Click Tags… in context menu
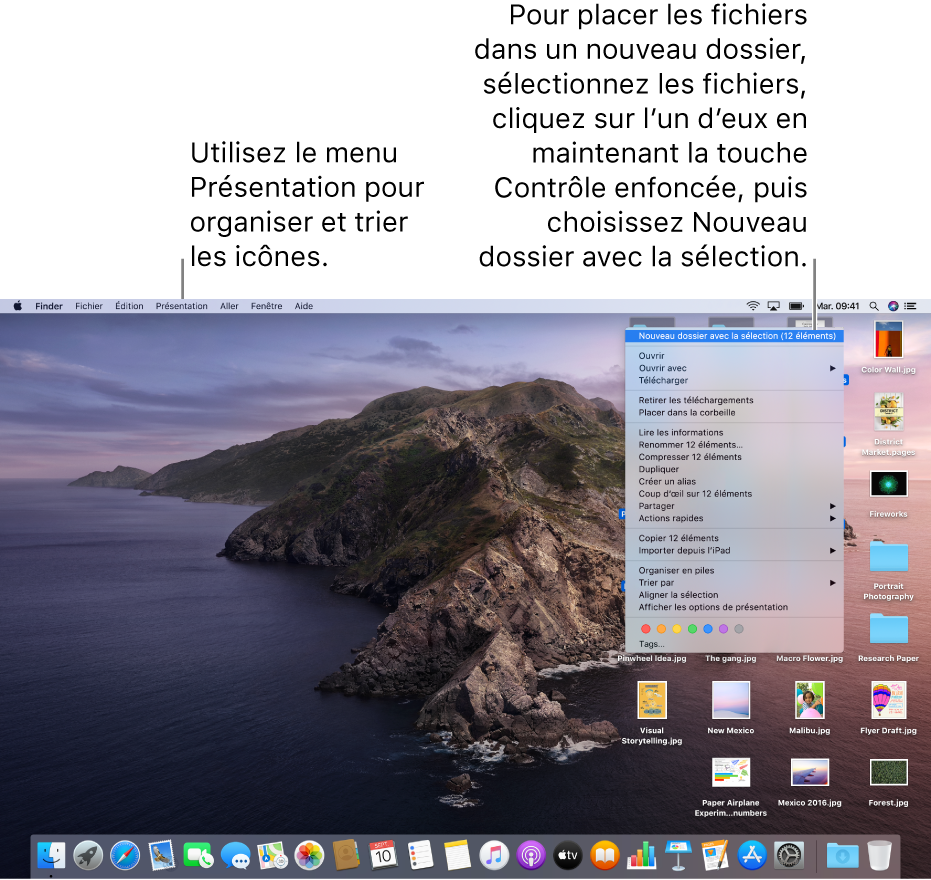 pos(734,644)
